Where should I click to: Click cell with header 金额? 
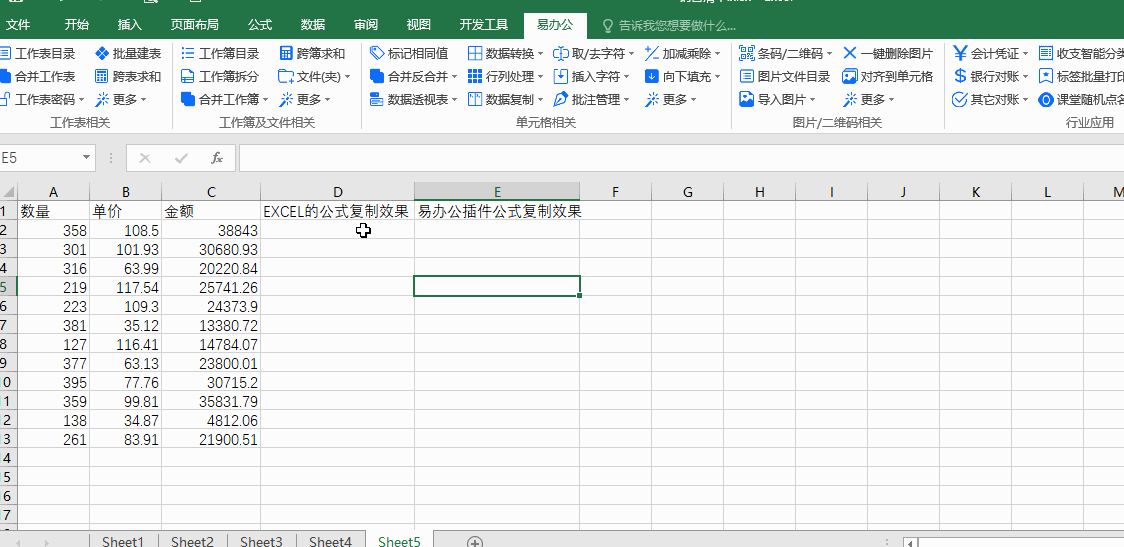click(211, 211)
